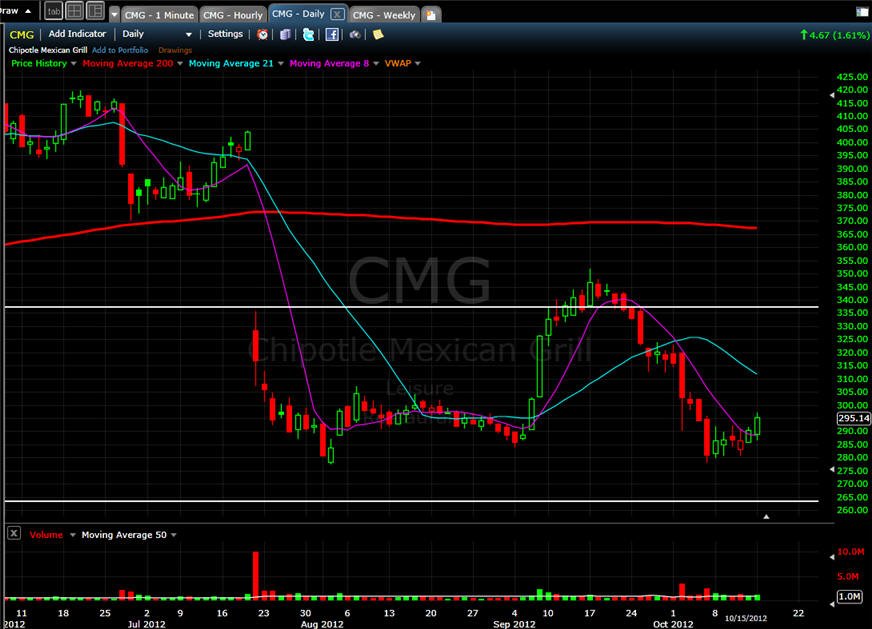Click Add to Portfolio link

coord(120,50)
